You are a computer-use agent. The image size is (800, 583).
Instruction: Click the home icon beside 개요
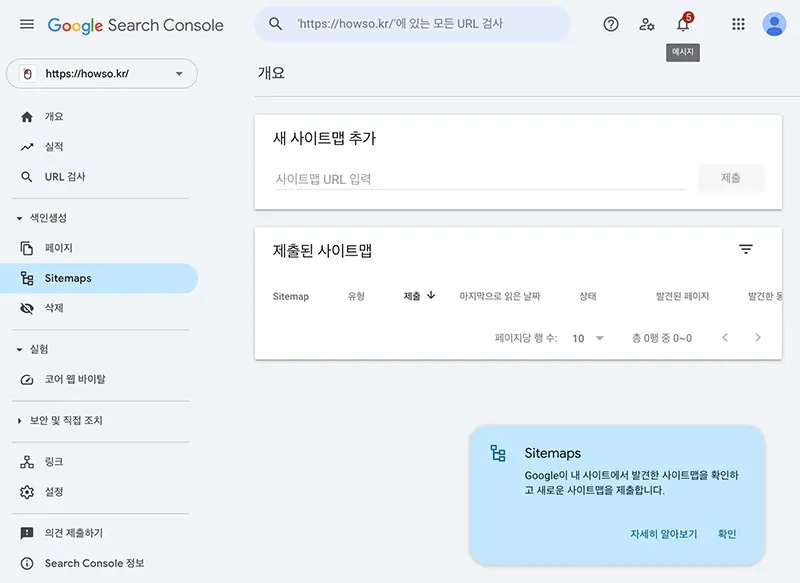click(x=27, y=117)
